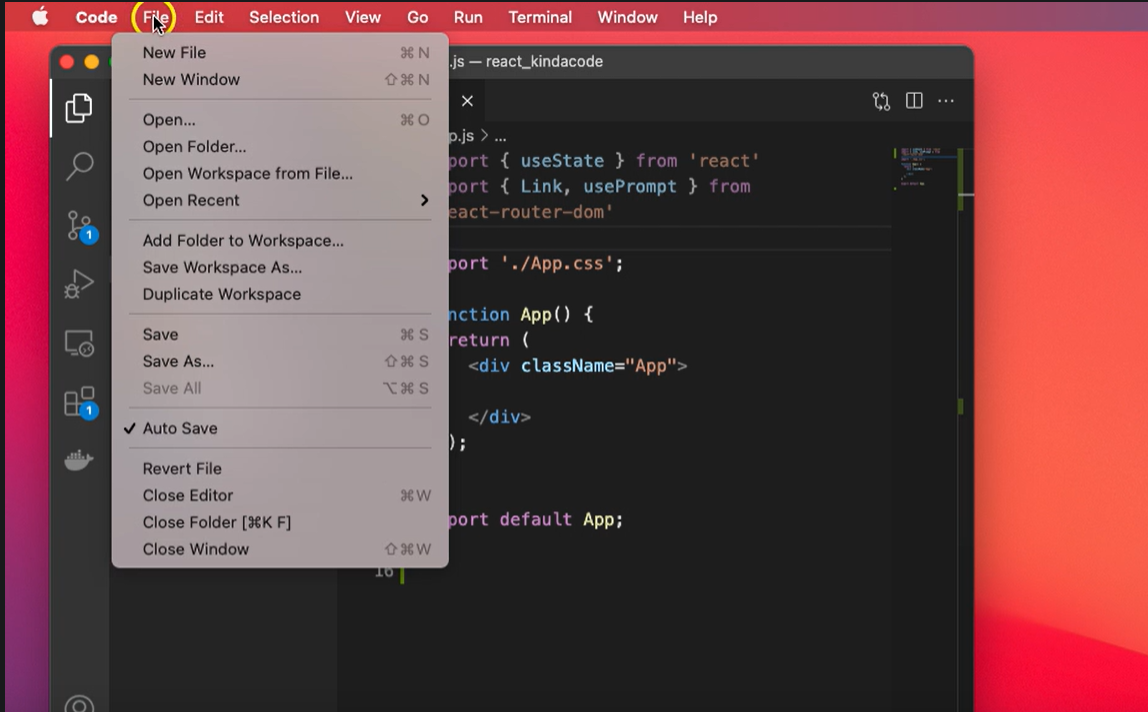Viewport: 1148px width, 712px height.
Task: Open the Source Control view icon
Action: point(81,226)
